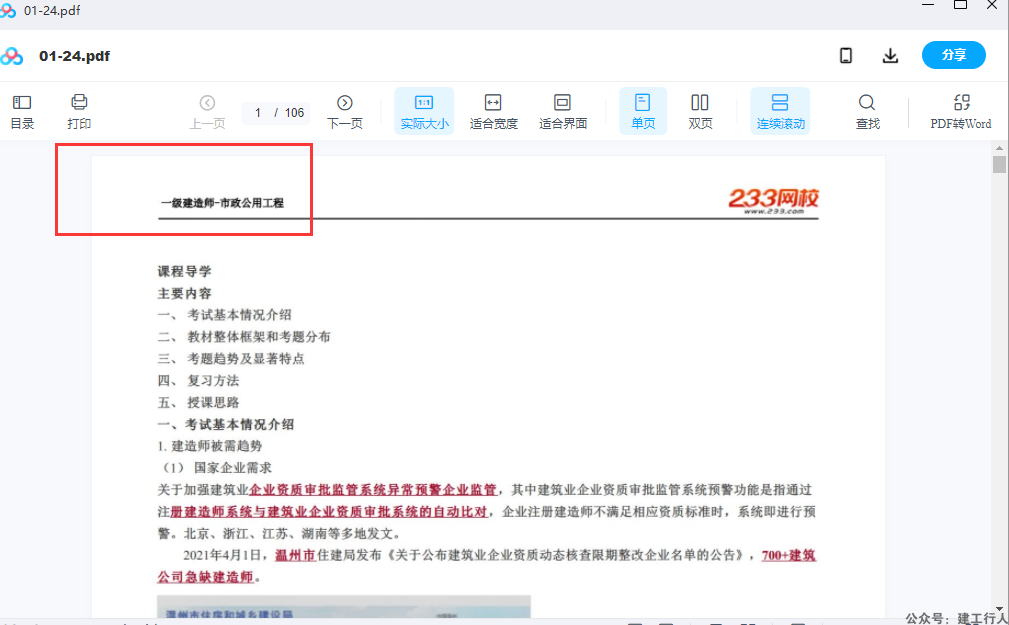Click the mobile phone view icon
The width and height of the screenshot is (1009, 625).
(x=846, y=55)
